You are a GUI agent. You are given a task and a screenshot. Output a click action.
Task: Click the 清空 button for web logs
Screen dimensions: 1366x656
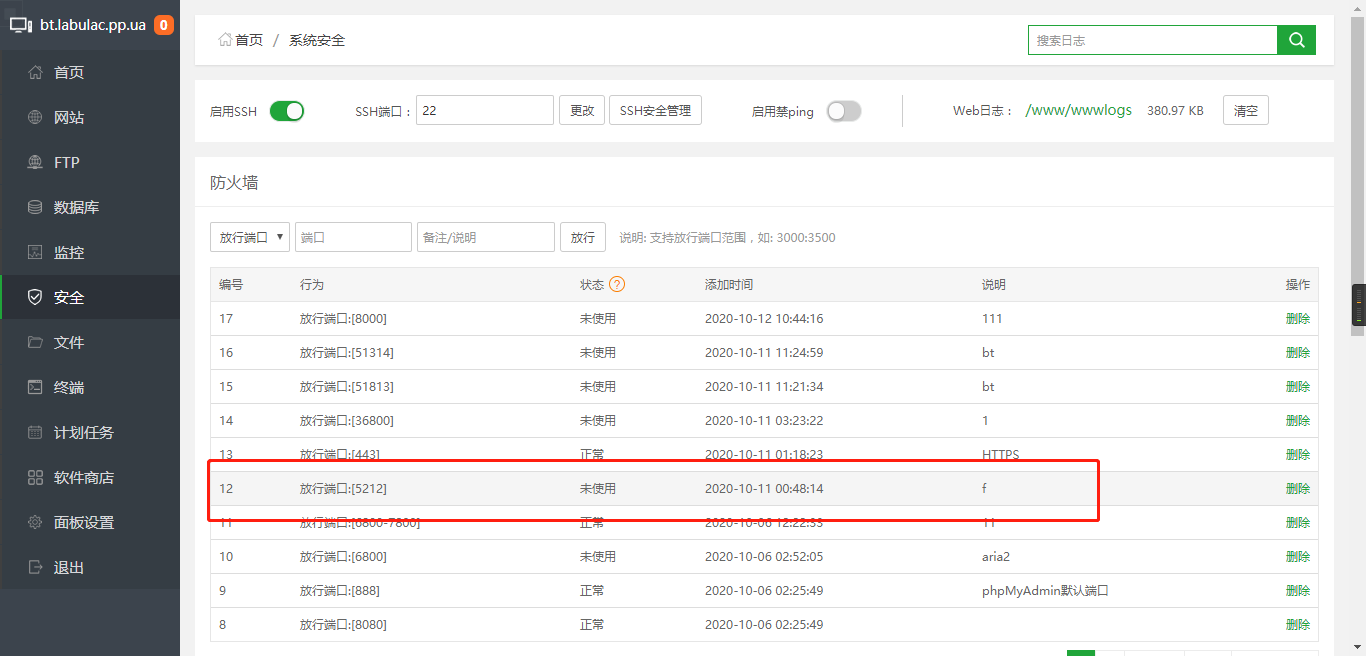(1245, 110)
